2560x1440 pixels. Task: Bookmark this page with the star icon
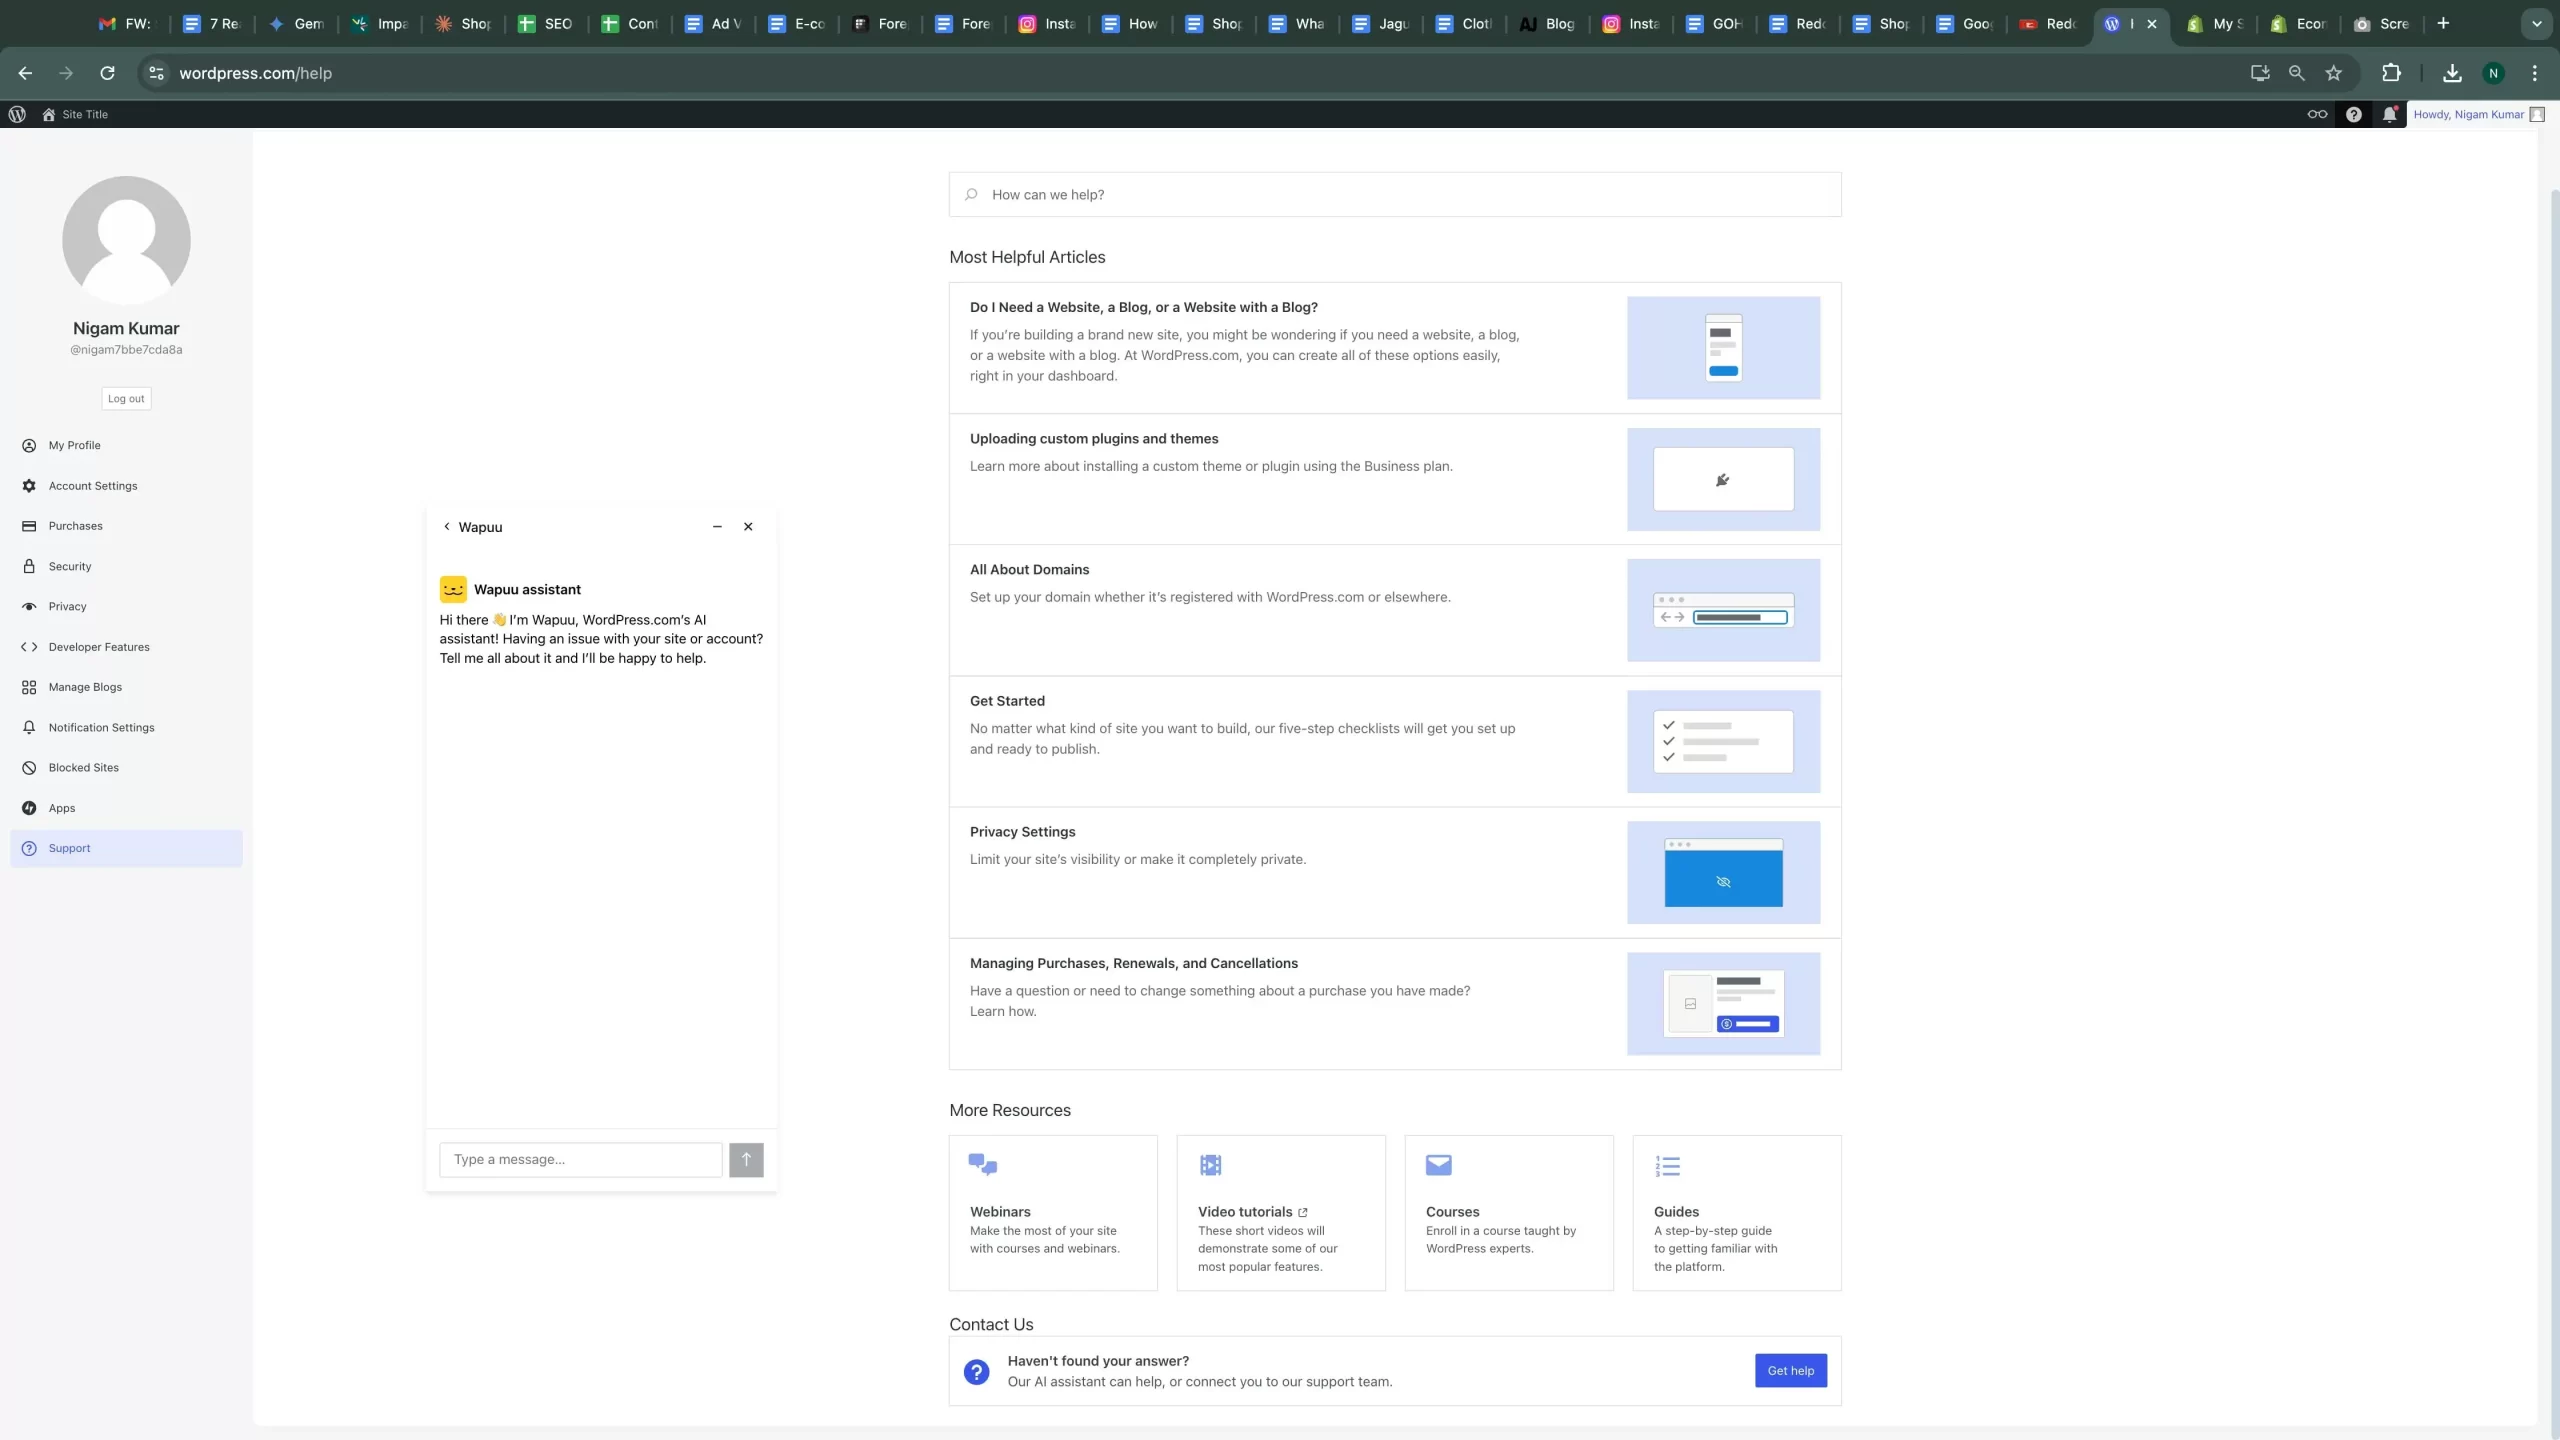coord(2333,73)
